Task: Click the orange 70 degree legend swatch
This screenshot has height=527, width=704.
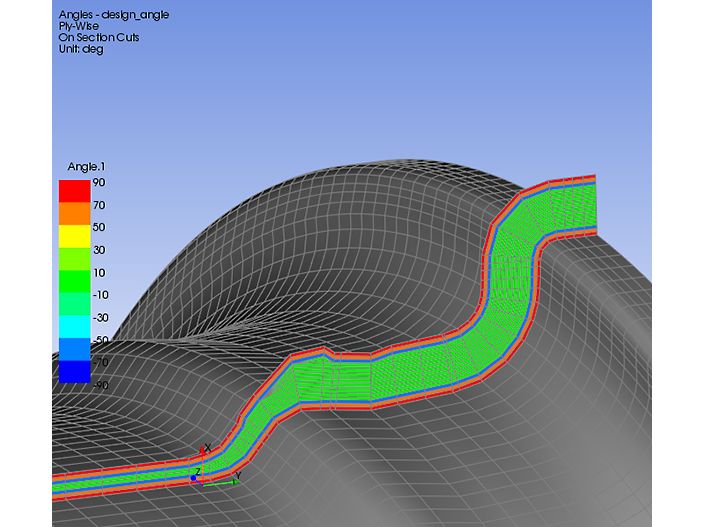Action: (x=75, y=213)
